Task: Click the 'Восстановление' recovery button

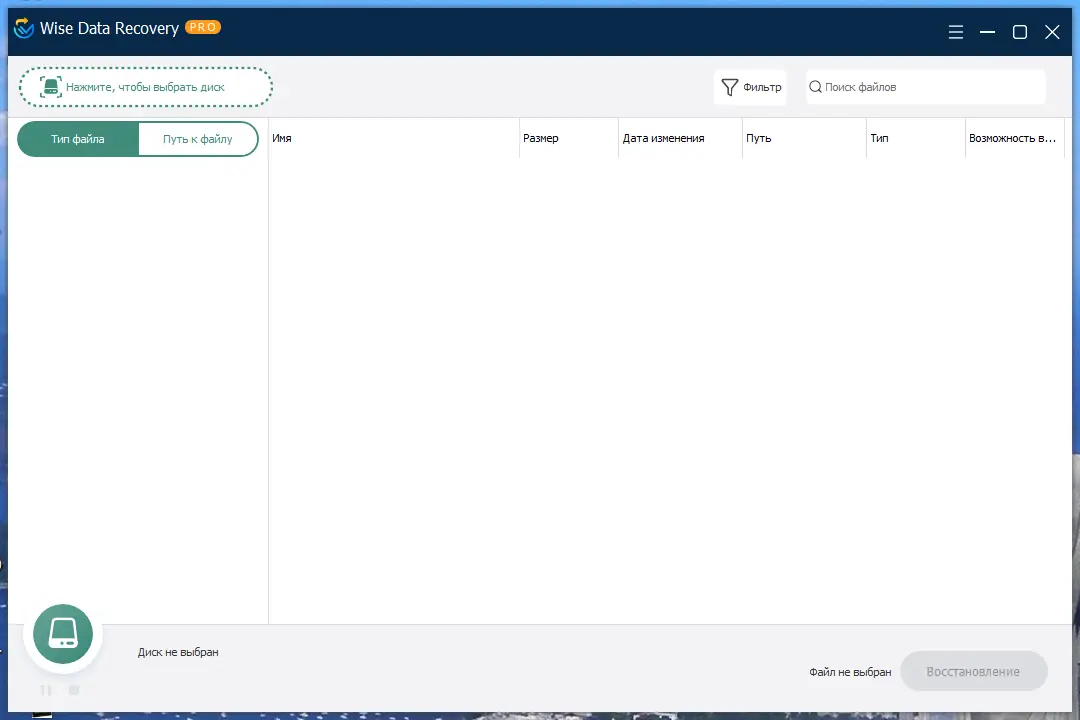Action: [973, 672]
